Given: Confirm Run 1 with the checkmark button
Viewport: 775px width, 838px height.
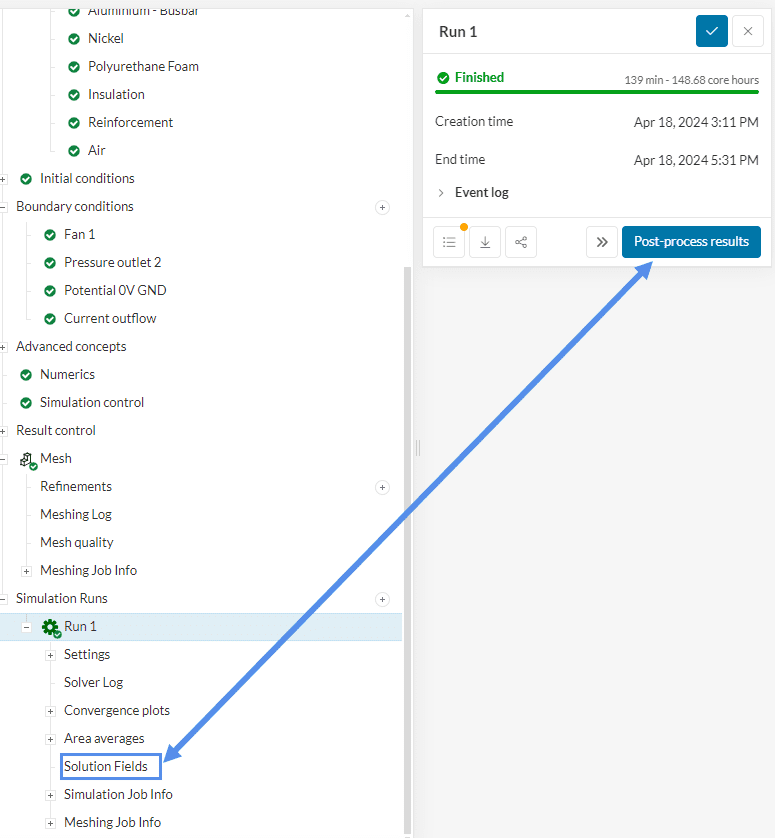Looking at the screenshot, I should 711,31.
